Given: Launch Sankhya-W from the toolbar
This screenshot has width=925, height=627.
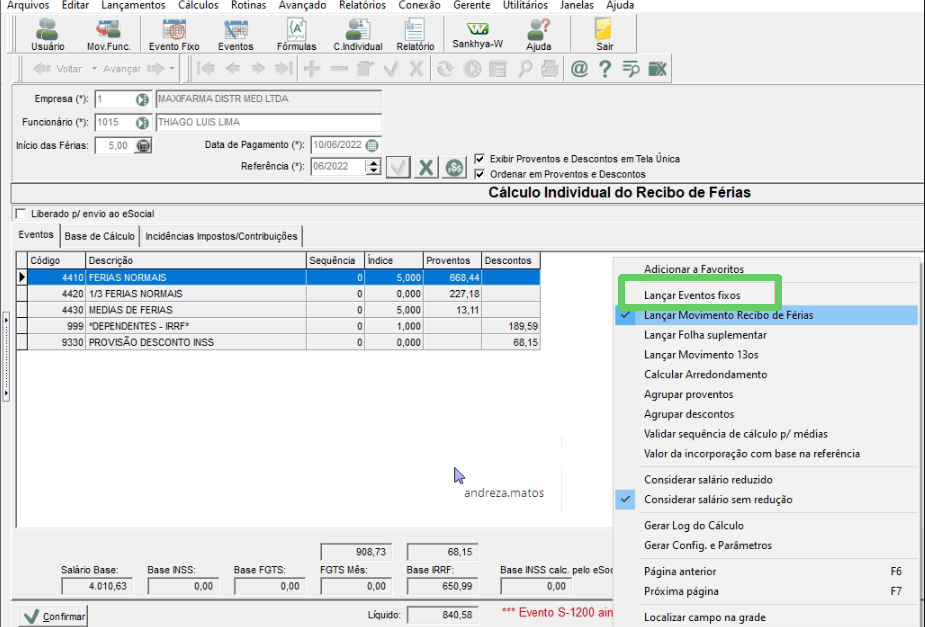Looking at the screenshot, I should [x=477, y=34].
